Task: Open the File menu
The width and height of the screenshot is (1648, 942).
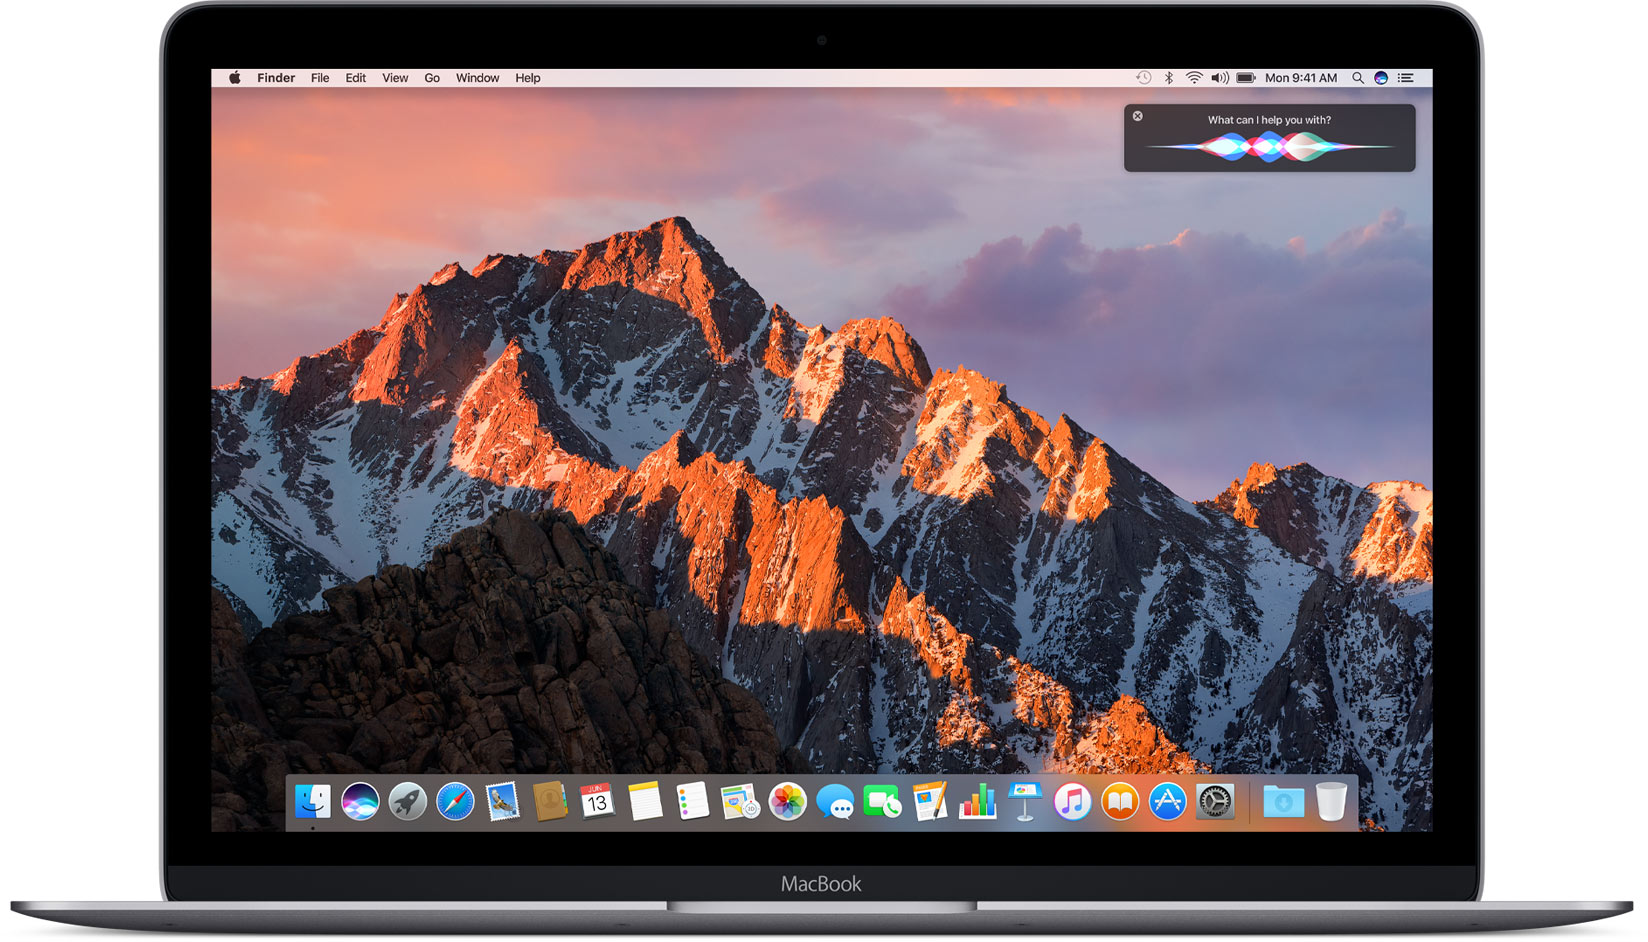Action: 320,78
